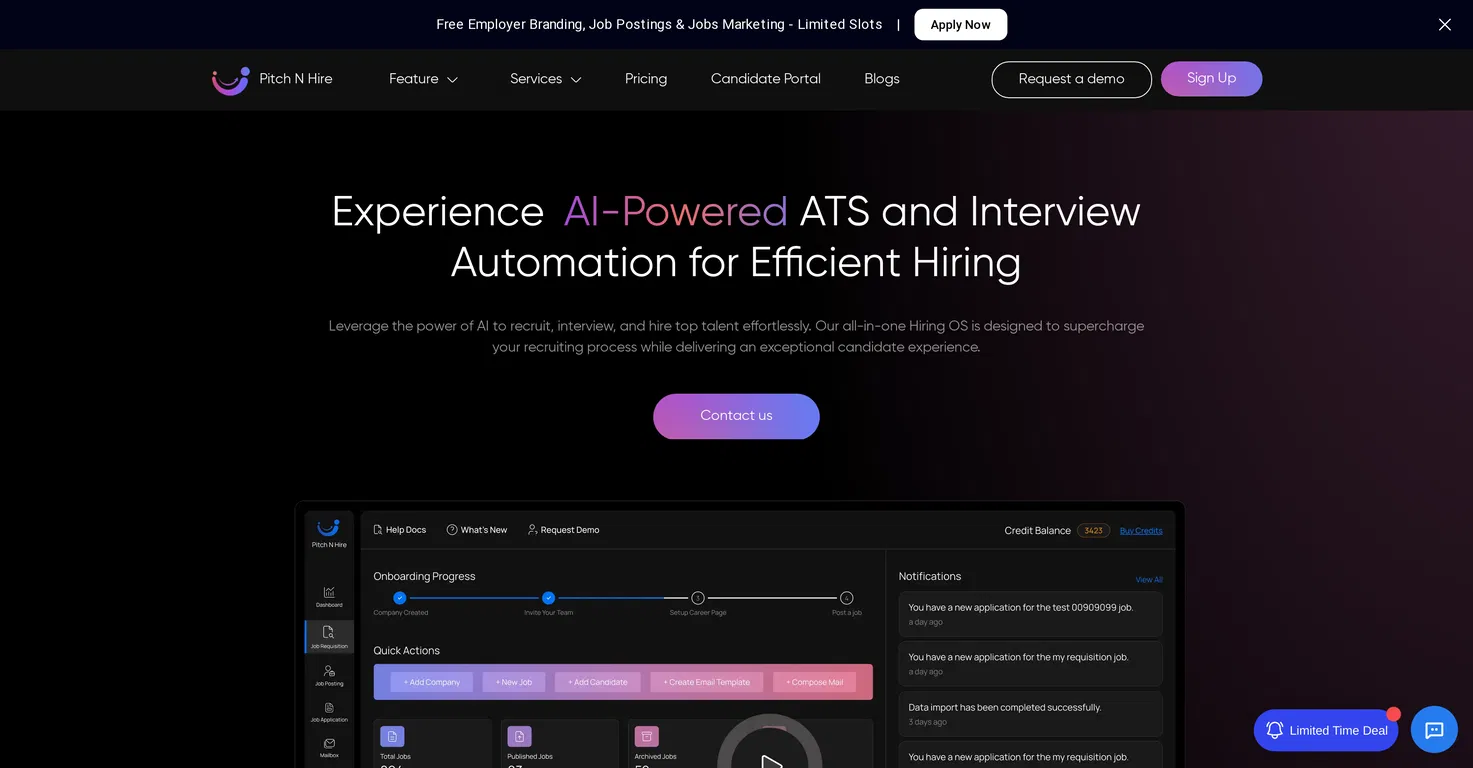Click the Credit Balance label
The image size is (1473, 768).
1037,531
